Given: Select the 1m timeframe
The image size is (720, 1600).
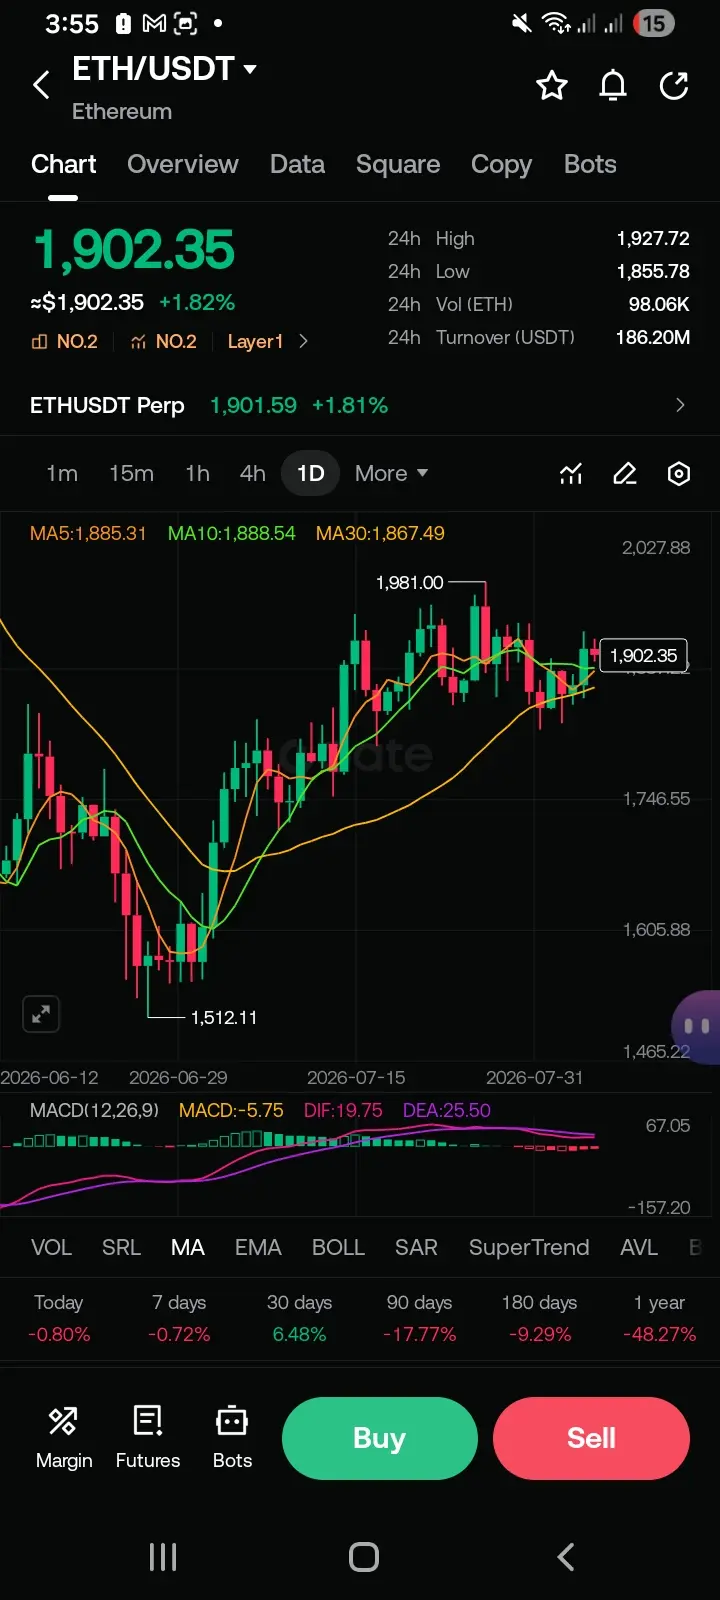Looking at the screenshot, I should tap(62, 474).
